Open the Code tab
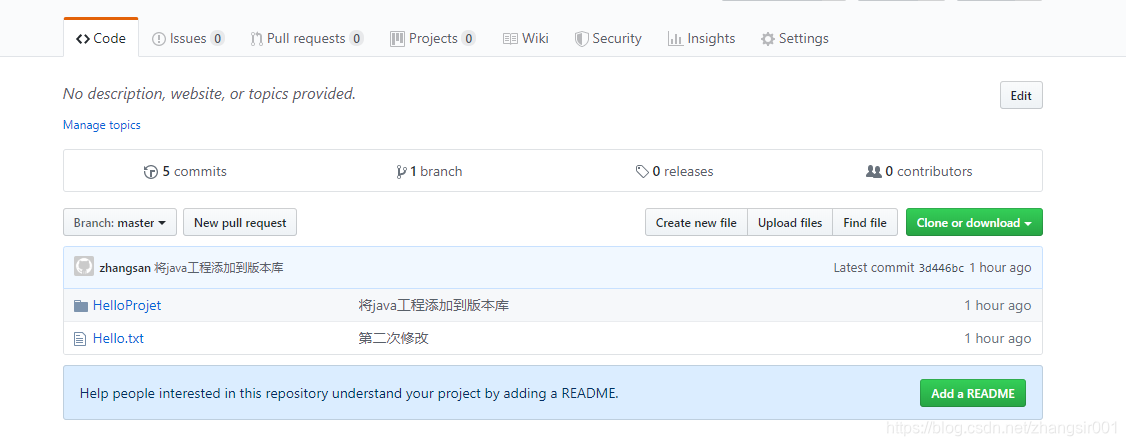This screenshot has height=446, width=1126. coord(101,38)
